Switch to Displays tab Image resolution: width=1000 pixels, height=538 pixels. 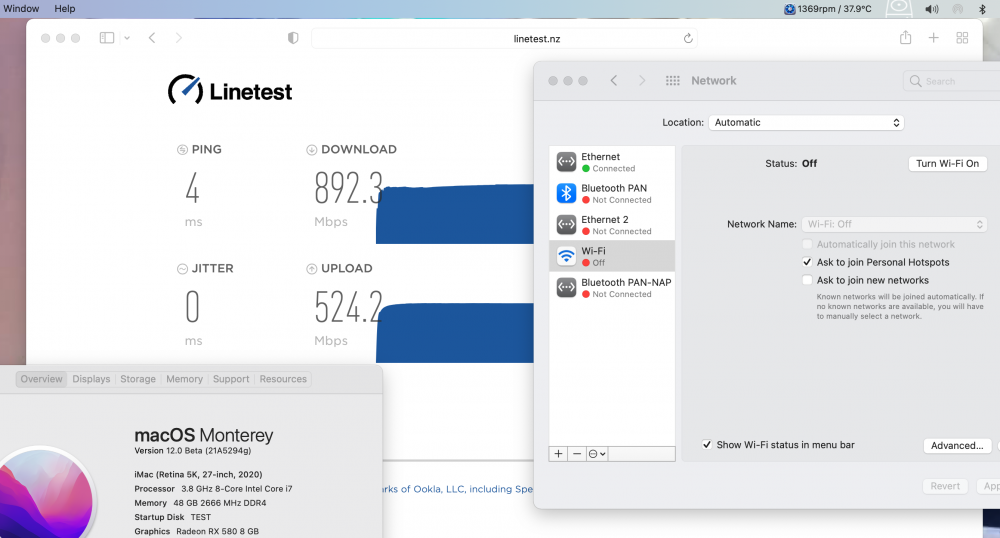pos(91,379)
